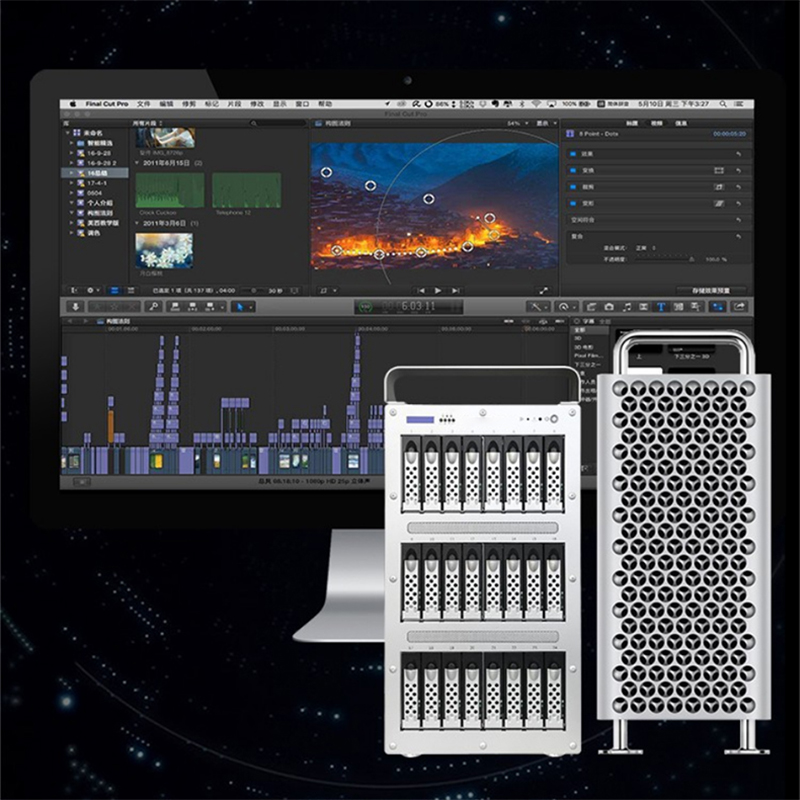The width and height of the screenshot is (800, 800).
Task: Open the Titles browser T icon
Action: click(662, 306)
